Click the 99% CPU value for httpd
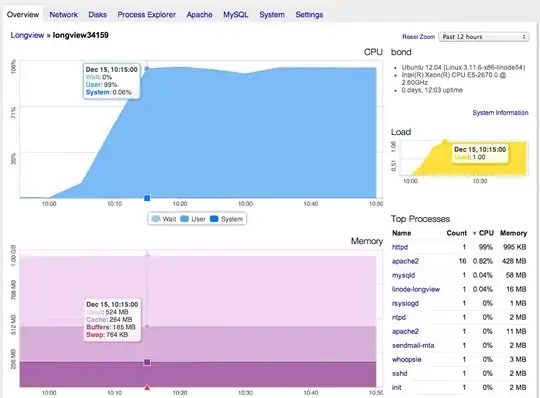540x398 pixels. click(x=486, y=247)
